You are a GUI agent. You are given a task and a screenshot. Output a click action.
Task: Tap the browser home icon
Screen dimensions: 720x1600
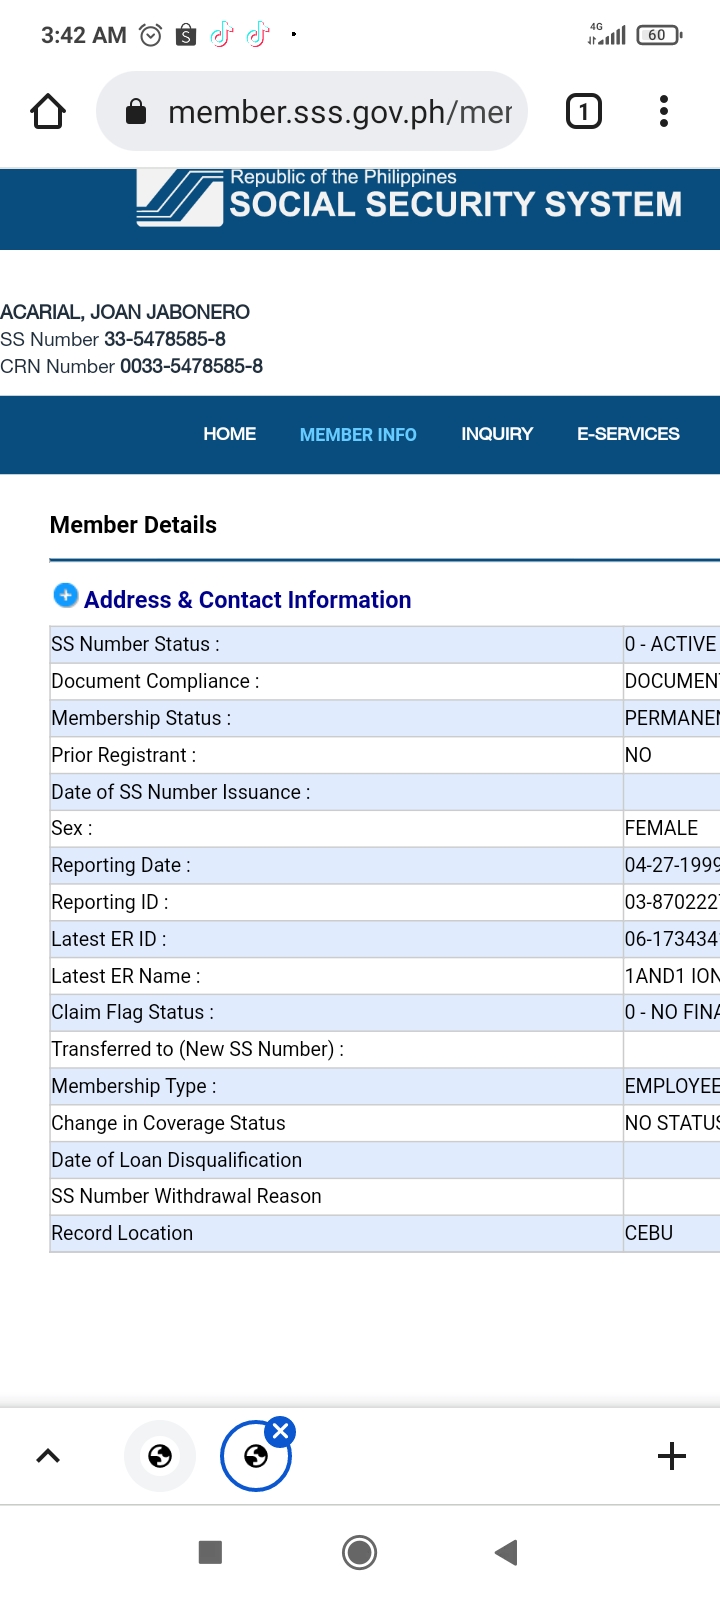(x=48, y=111)
